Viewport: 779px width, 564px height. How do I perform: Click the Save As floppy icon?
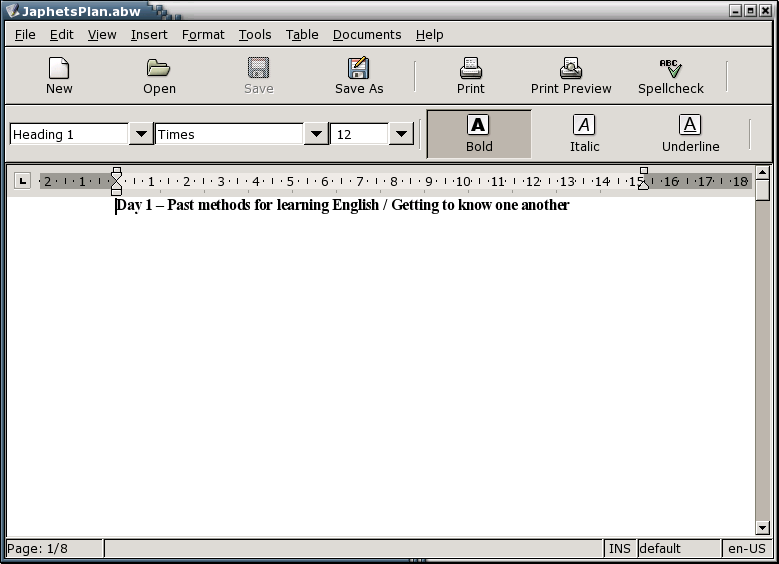pyautogui.click(x=358, y=68)
